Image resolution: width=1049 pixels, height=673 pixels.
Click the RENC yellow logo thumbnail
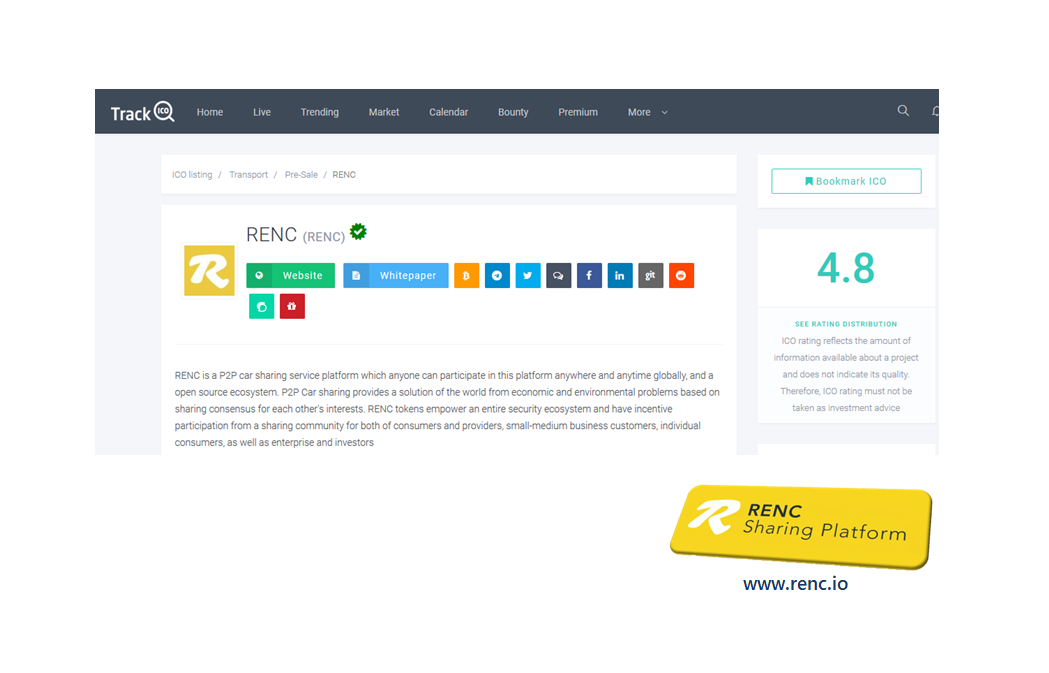click(x=209, y=270)
